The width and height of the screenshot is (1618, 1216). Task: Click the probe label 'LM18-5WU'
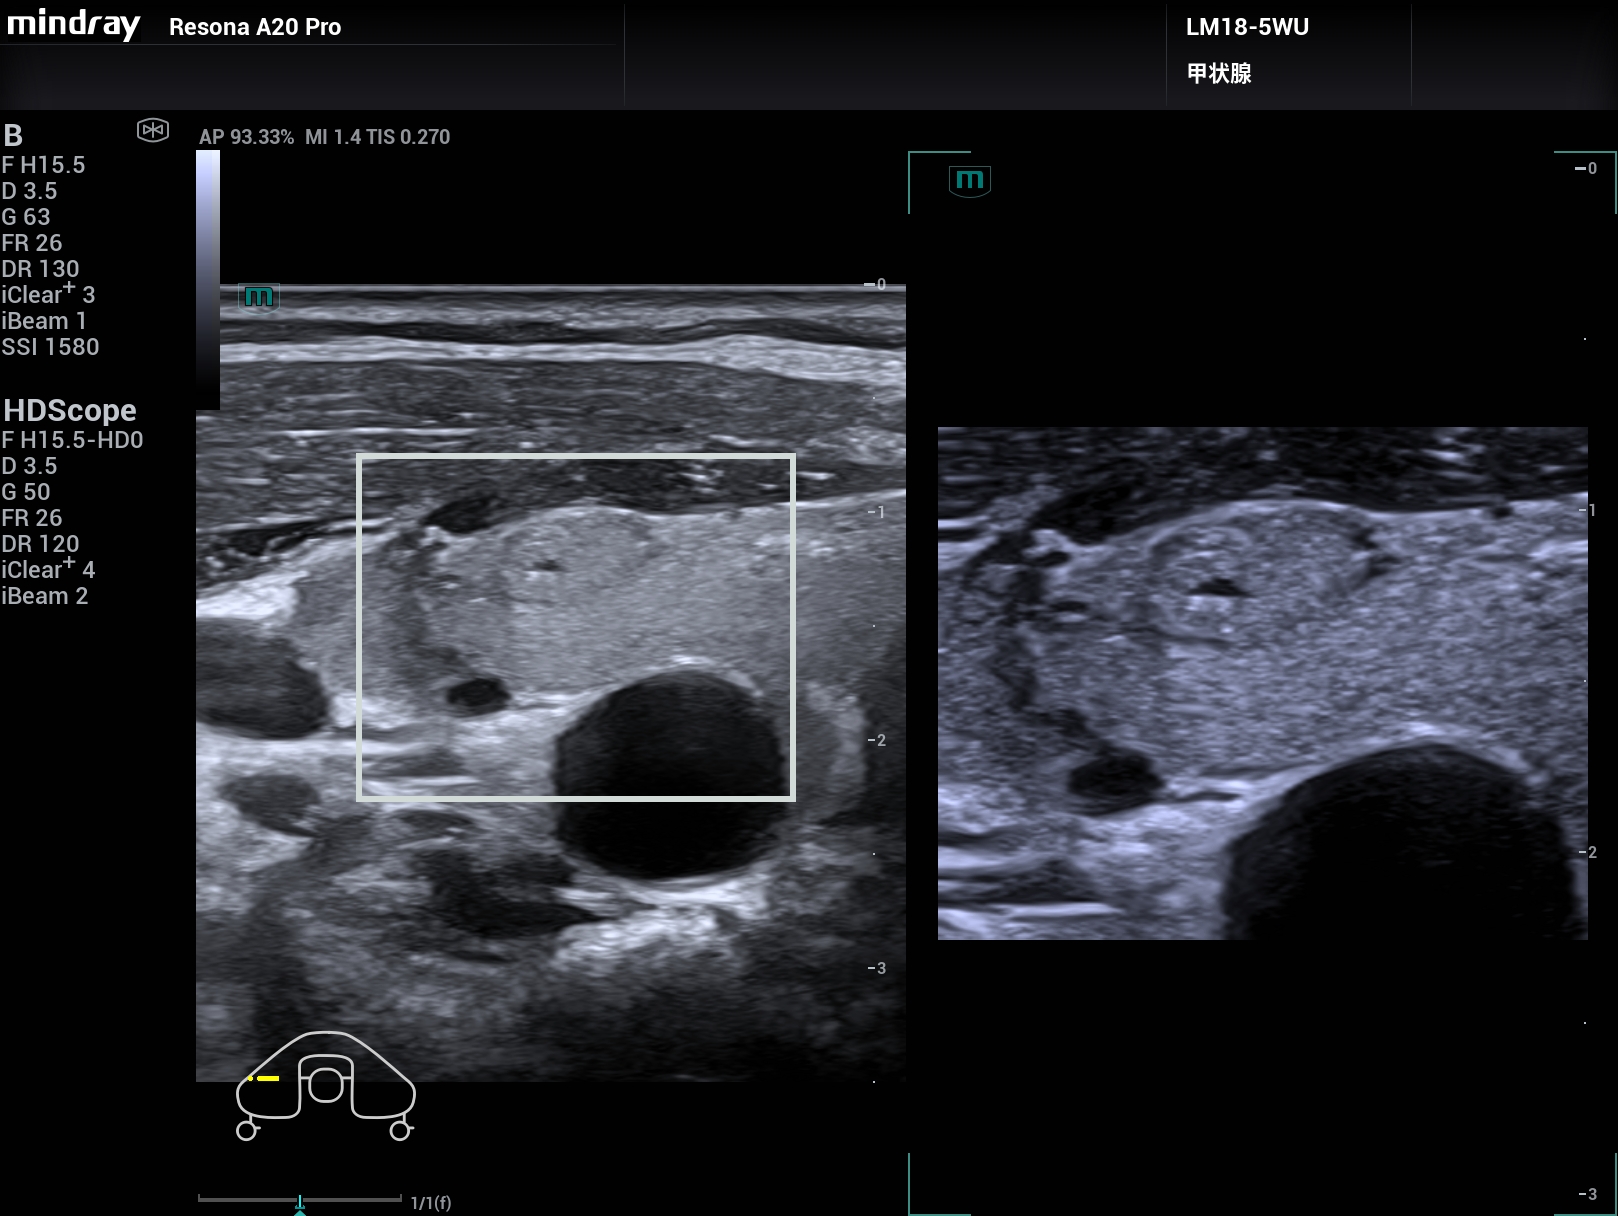tap(1247, 27)
